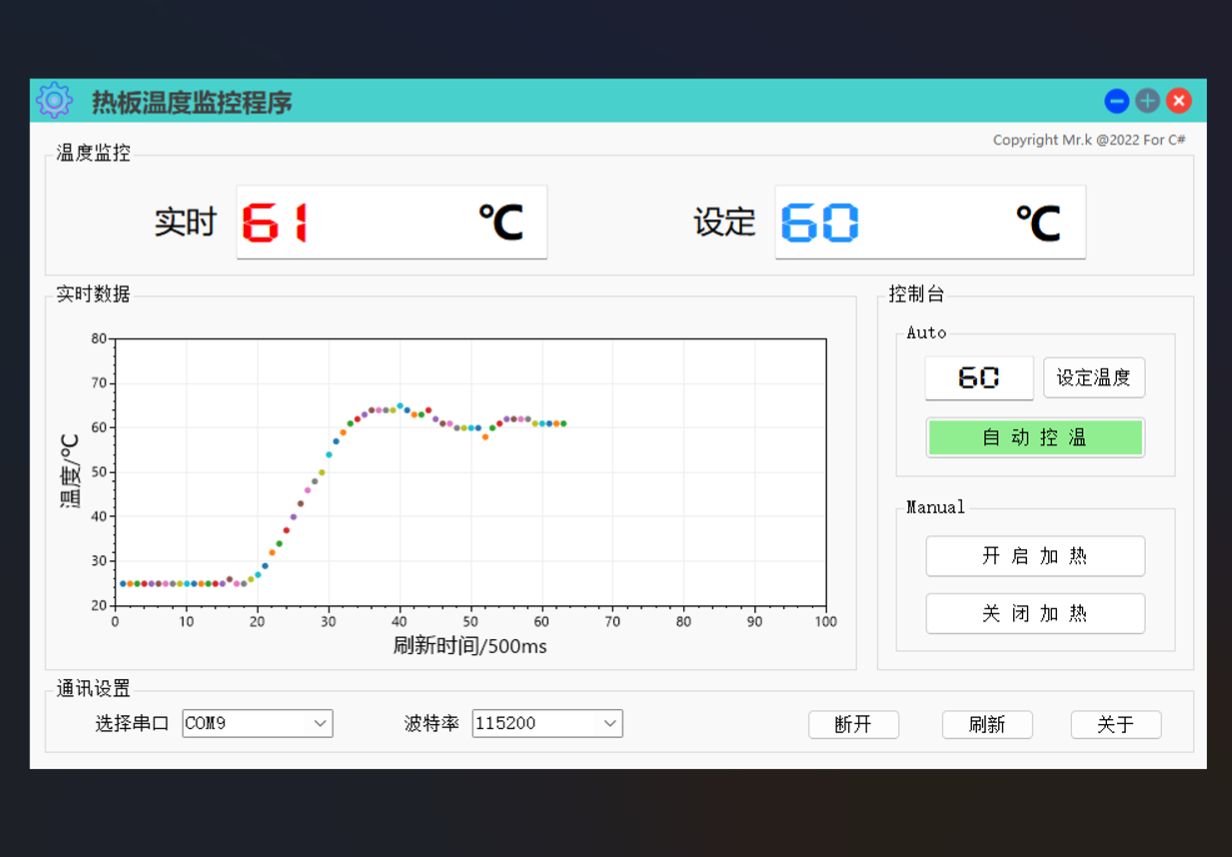Maximize the window with the gray plus button

tap(1148, 101)
